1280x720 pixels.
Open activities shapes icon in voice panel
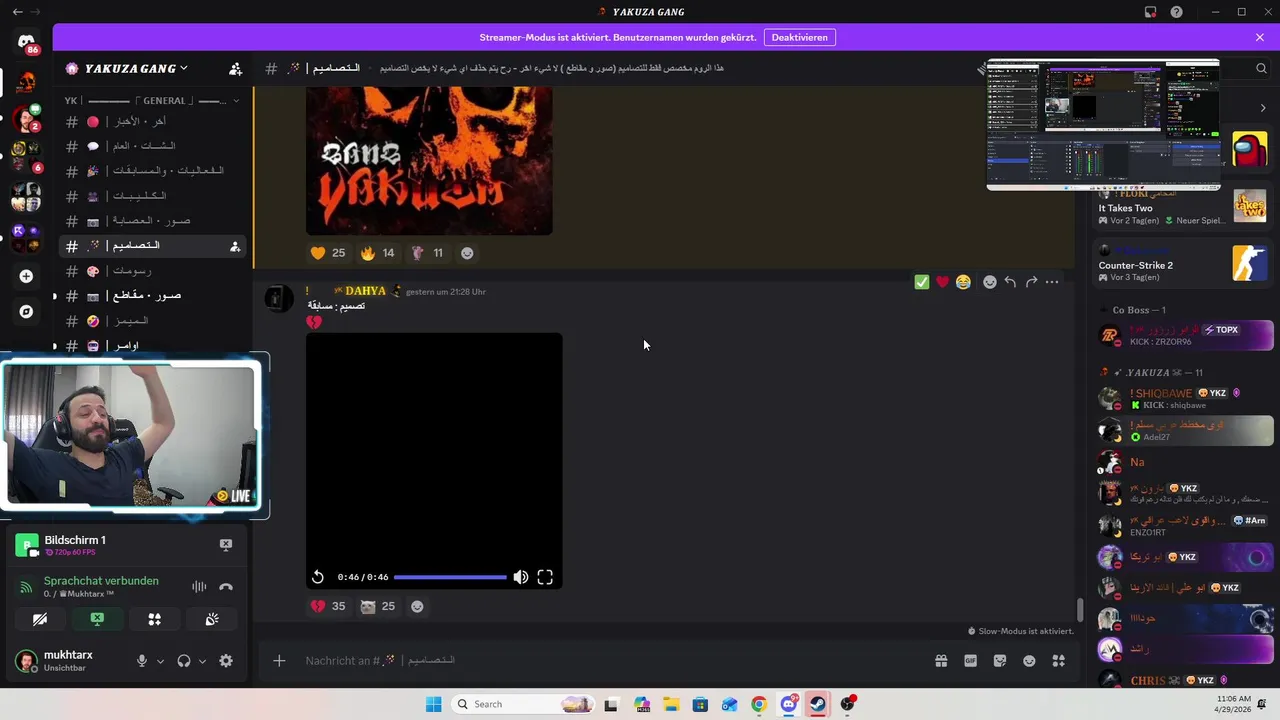point(155,619)
